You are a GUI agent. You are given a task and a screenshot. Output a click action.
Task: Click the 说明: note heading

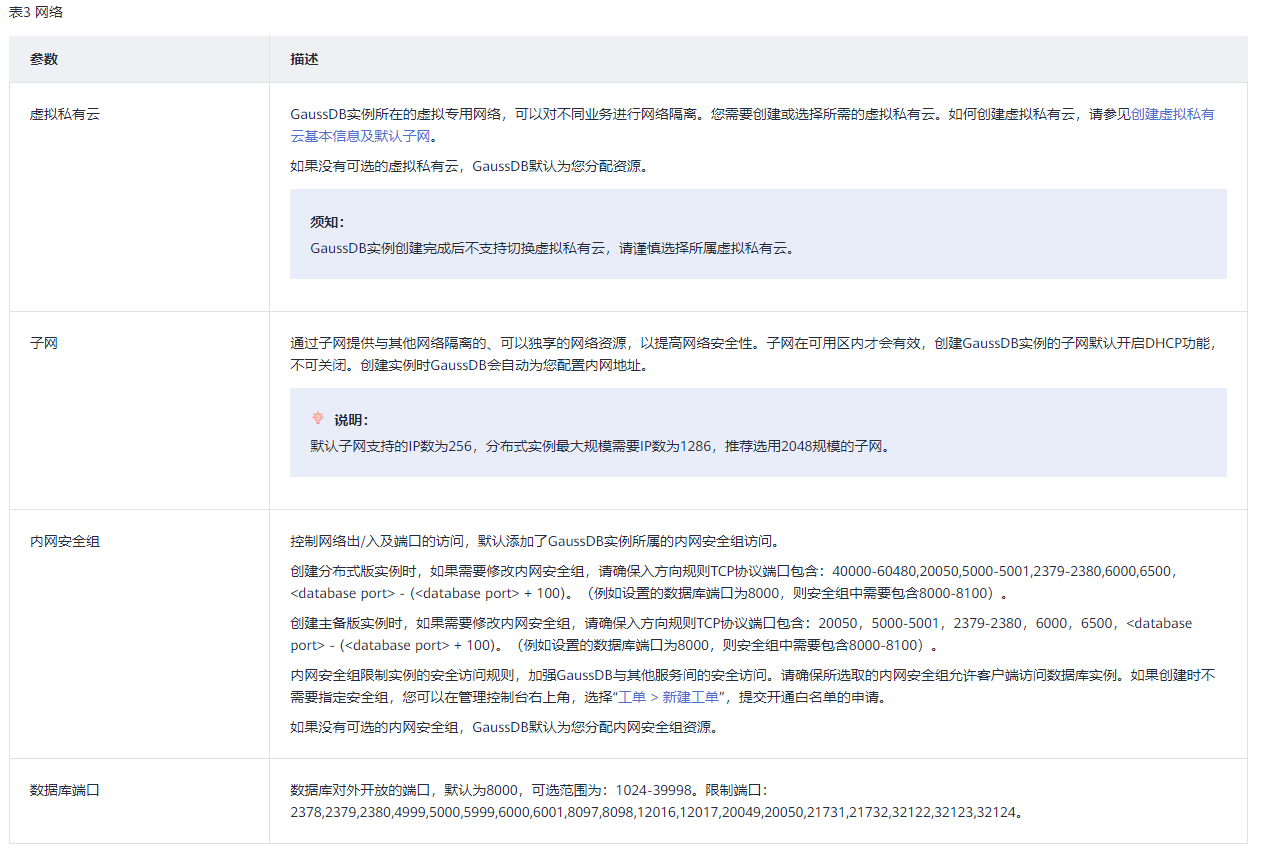(x=351, y=420)
